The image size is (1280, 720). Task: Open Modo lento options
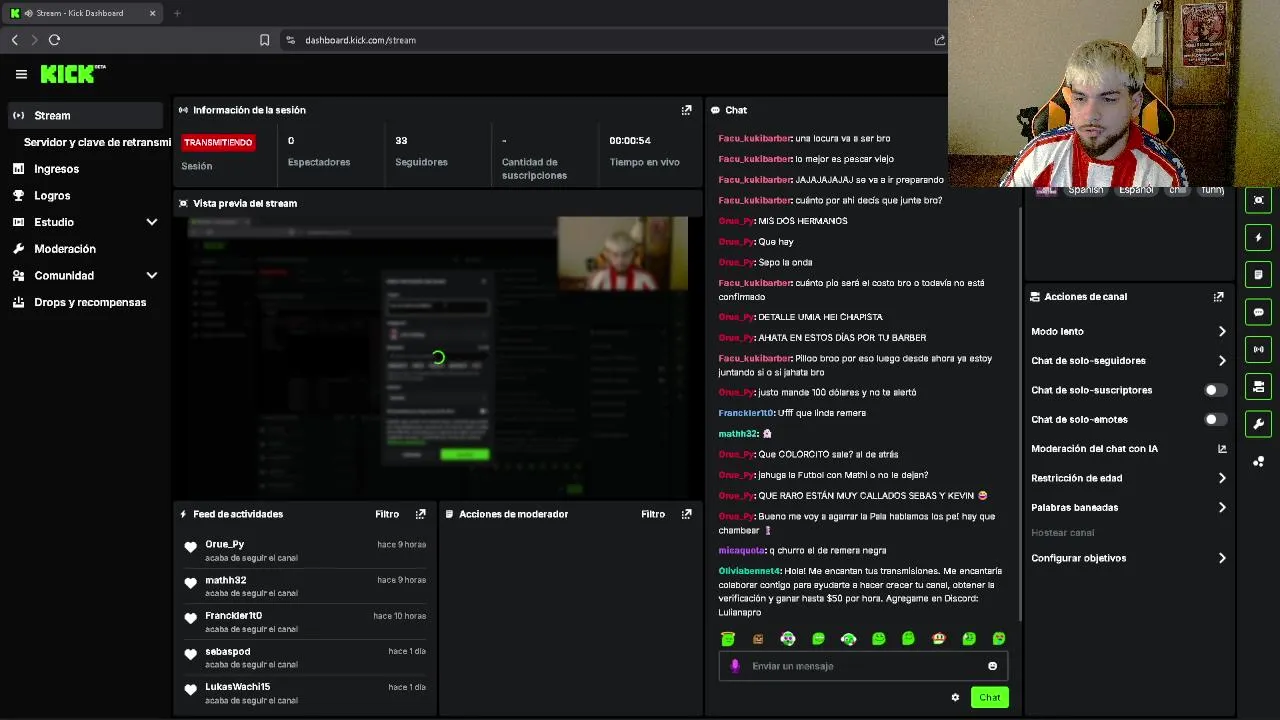tap(1128, 331)
